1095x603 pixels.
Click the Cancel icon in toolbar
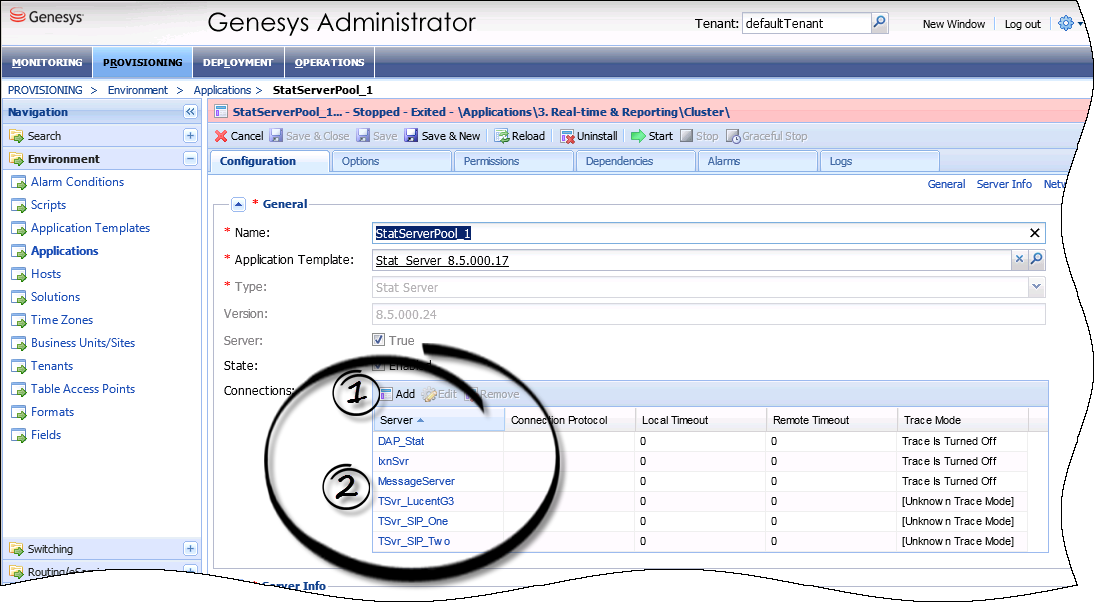coord(222,136)
